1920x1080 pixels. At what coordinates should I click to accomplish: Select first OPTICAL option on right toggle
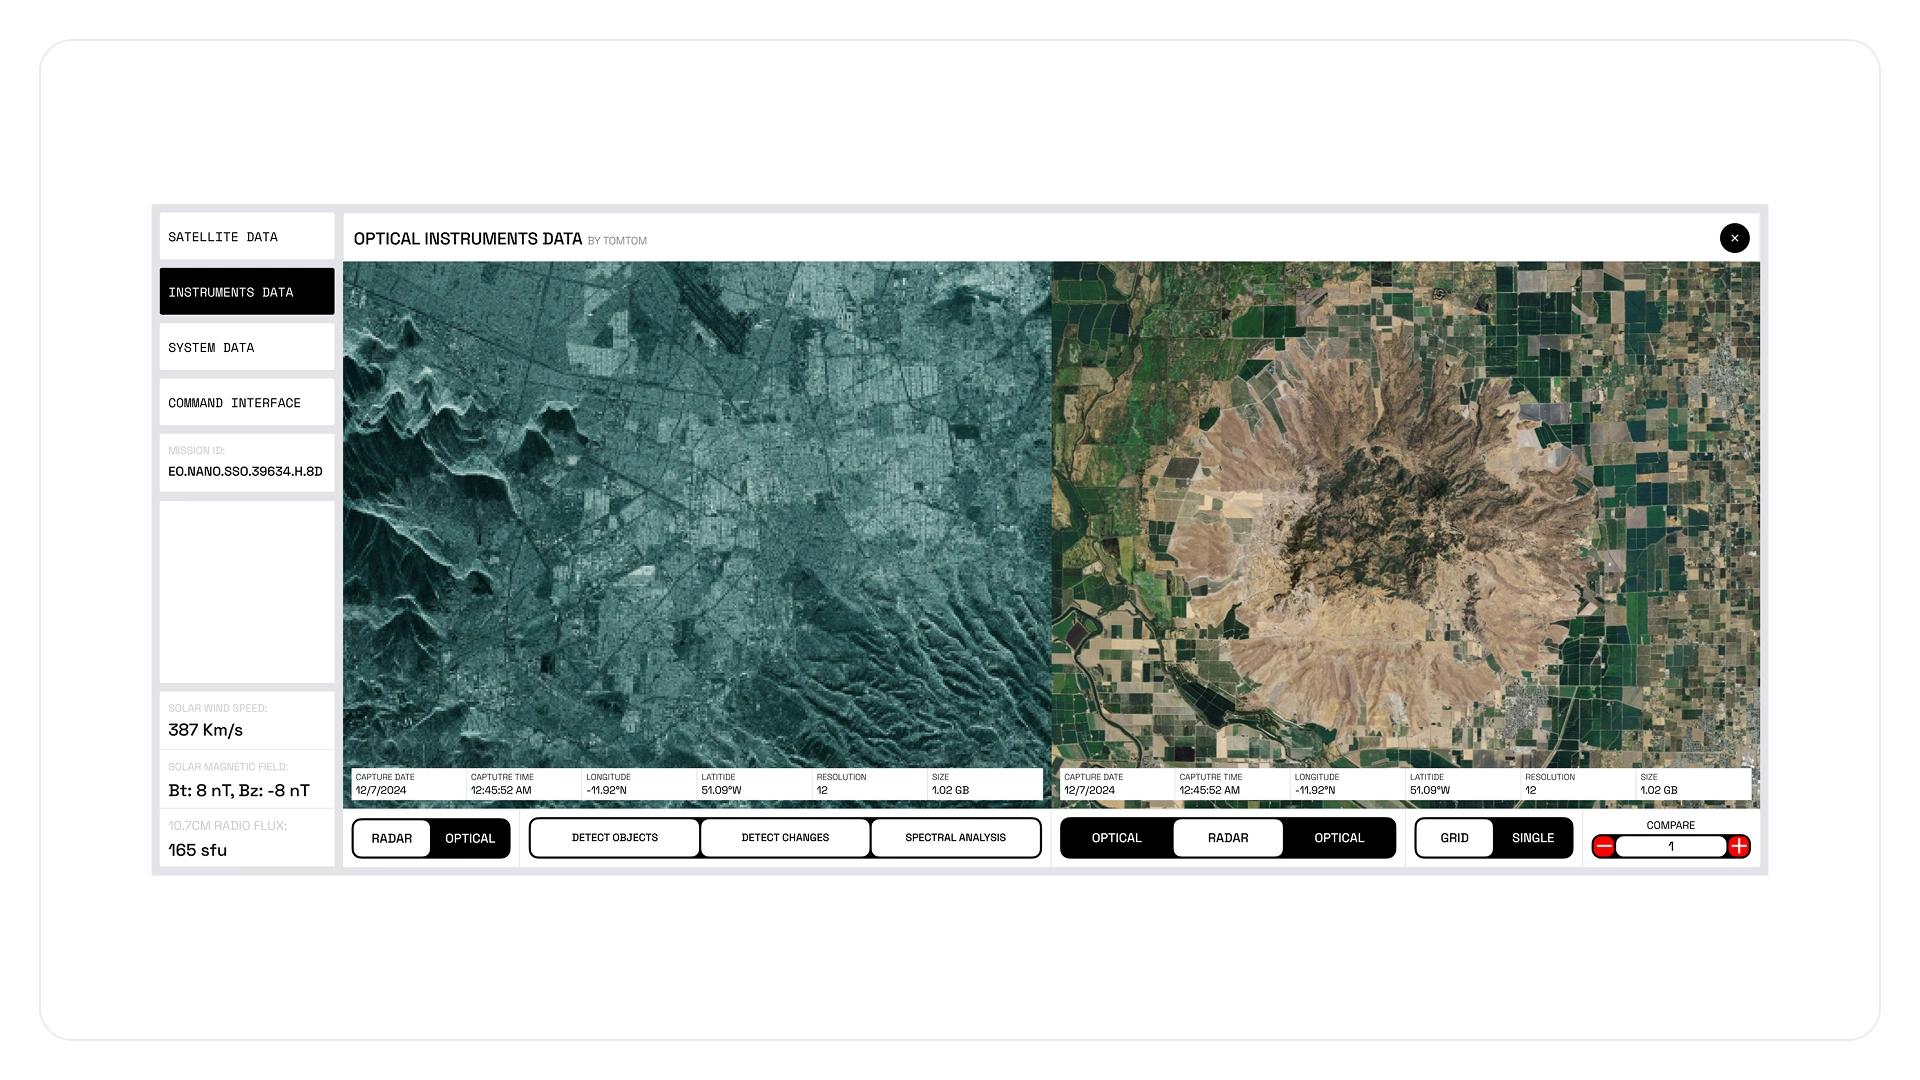pyautogui.click(x=1117, y=838)
